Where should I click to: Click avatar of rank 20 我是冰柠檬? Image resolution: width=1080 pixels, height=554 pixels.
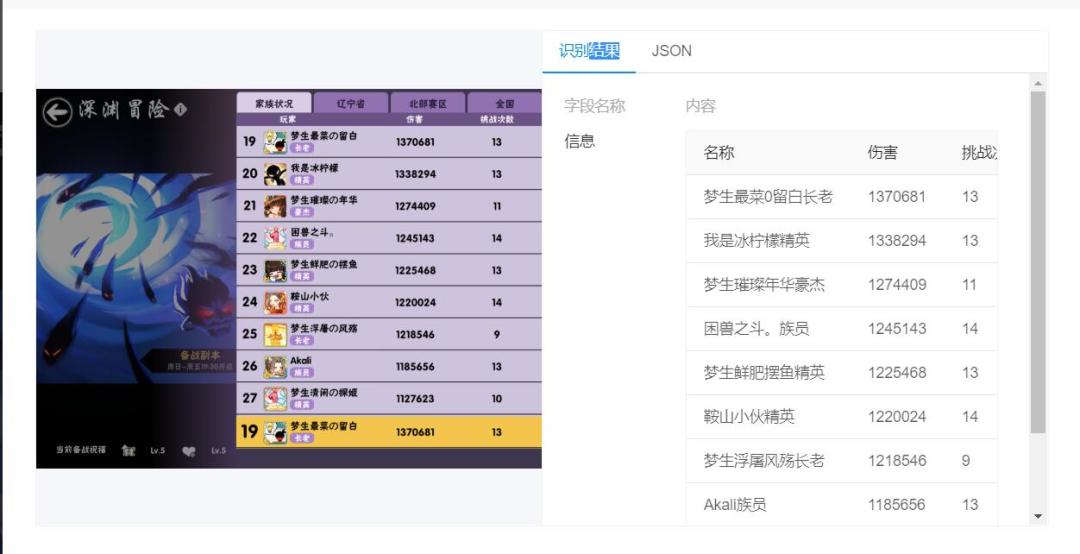[x=275, y=174]
